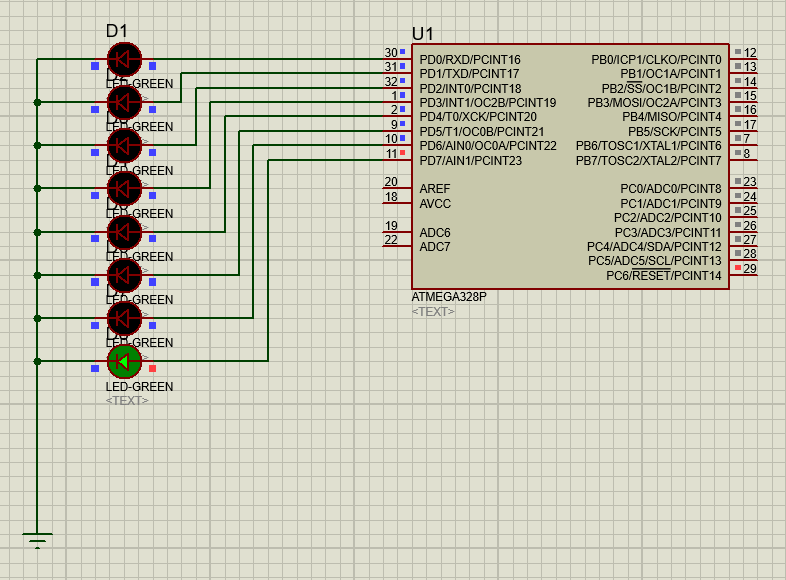Click the red logic-state indicator at pin 29
This screenshot has height=580, width=786.
pos(738,268)
